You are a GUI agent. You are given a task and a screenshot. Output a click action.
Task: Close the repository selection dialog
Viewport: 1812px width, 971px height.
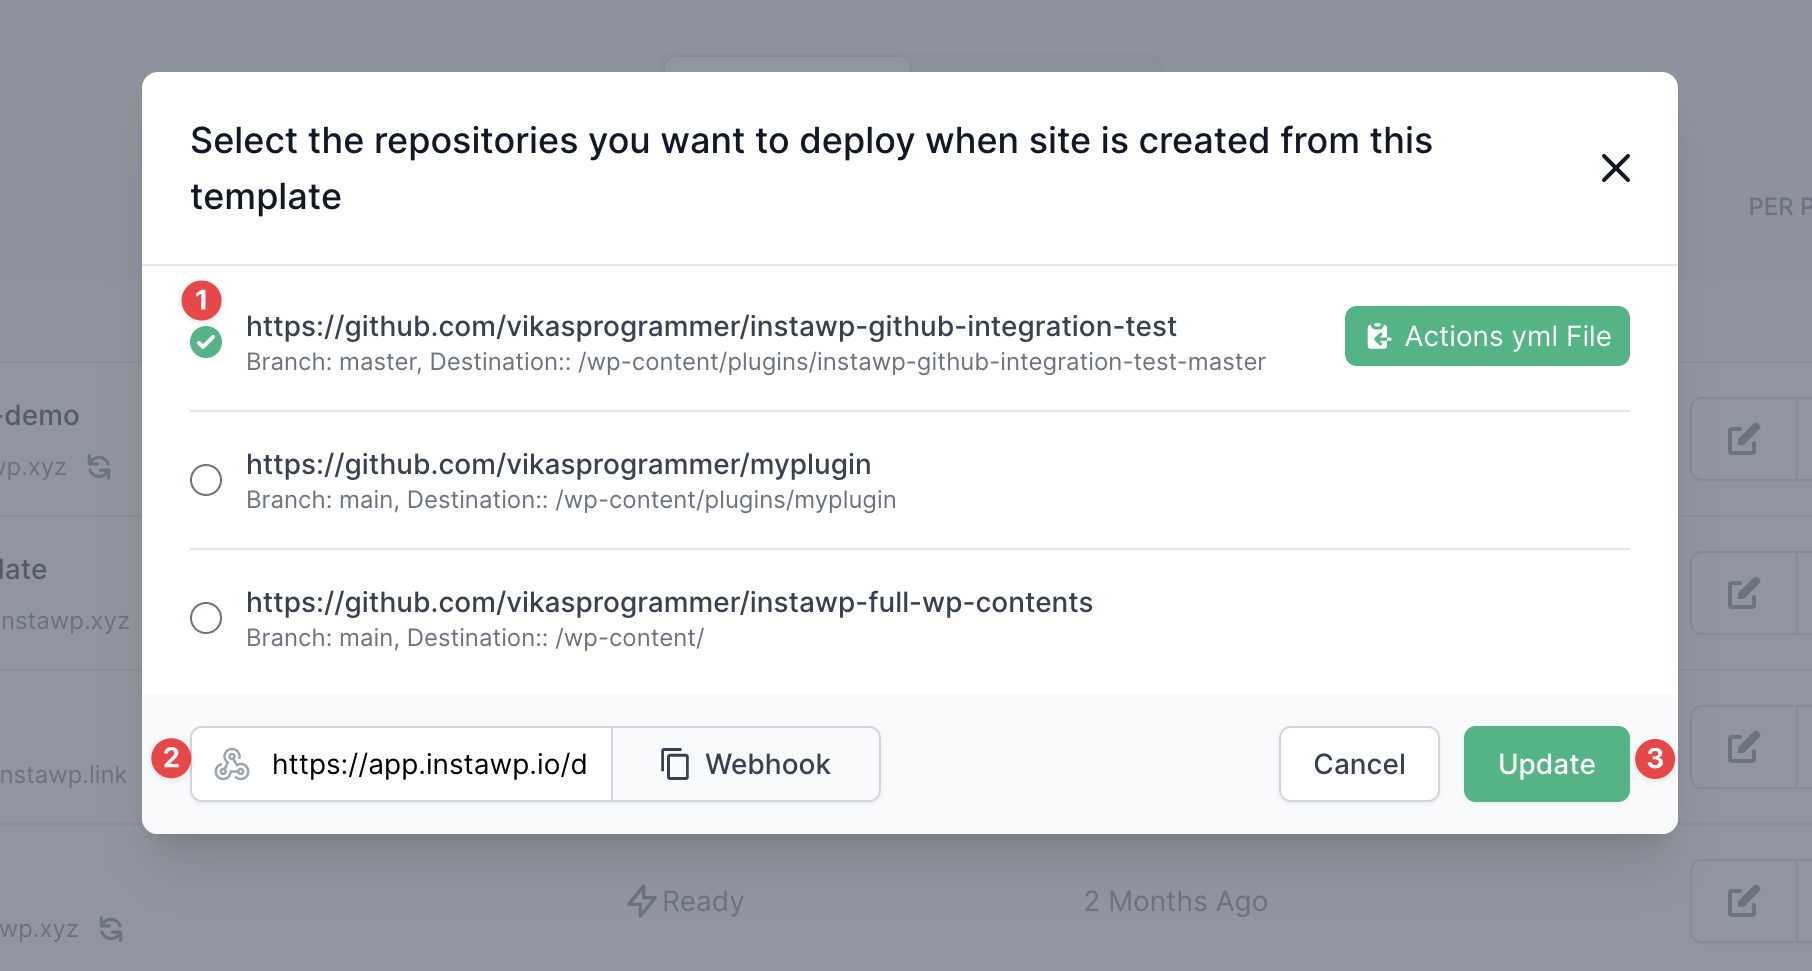(1615, 168)
